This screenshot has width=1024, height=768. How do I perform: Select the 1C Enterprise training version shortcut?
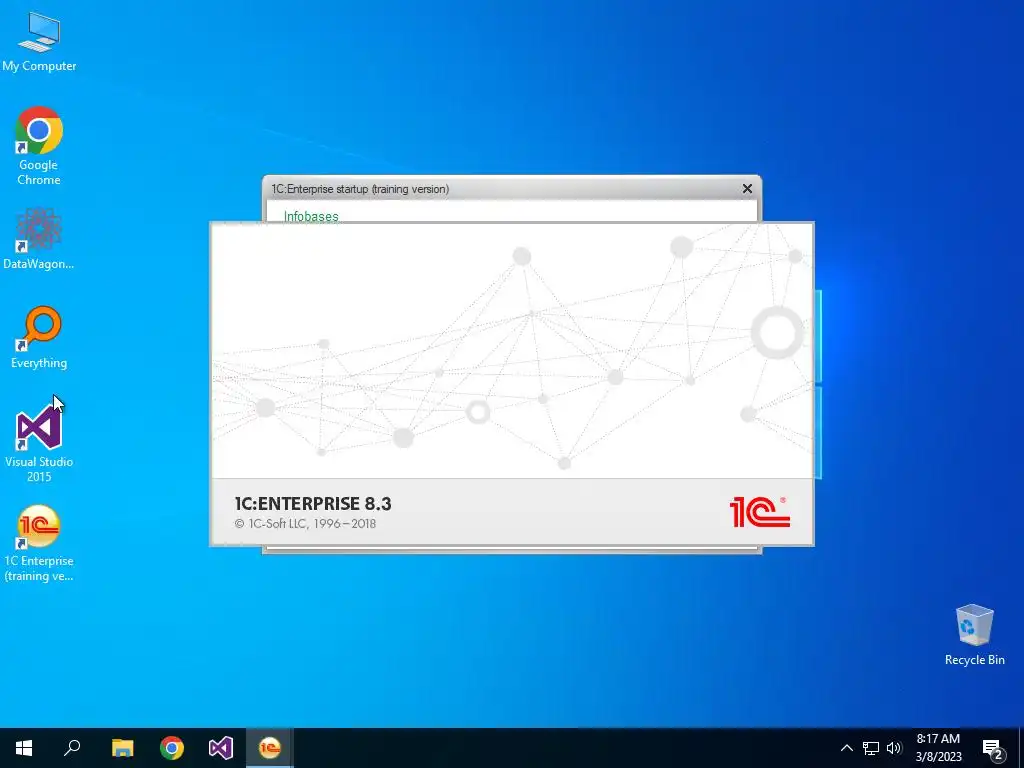point(39,543)
